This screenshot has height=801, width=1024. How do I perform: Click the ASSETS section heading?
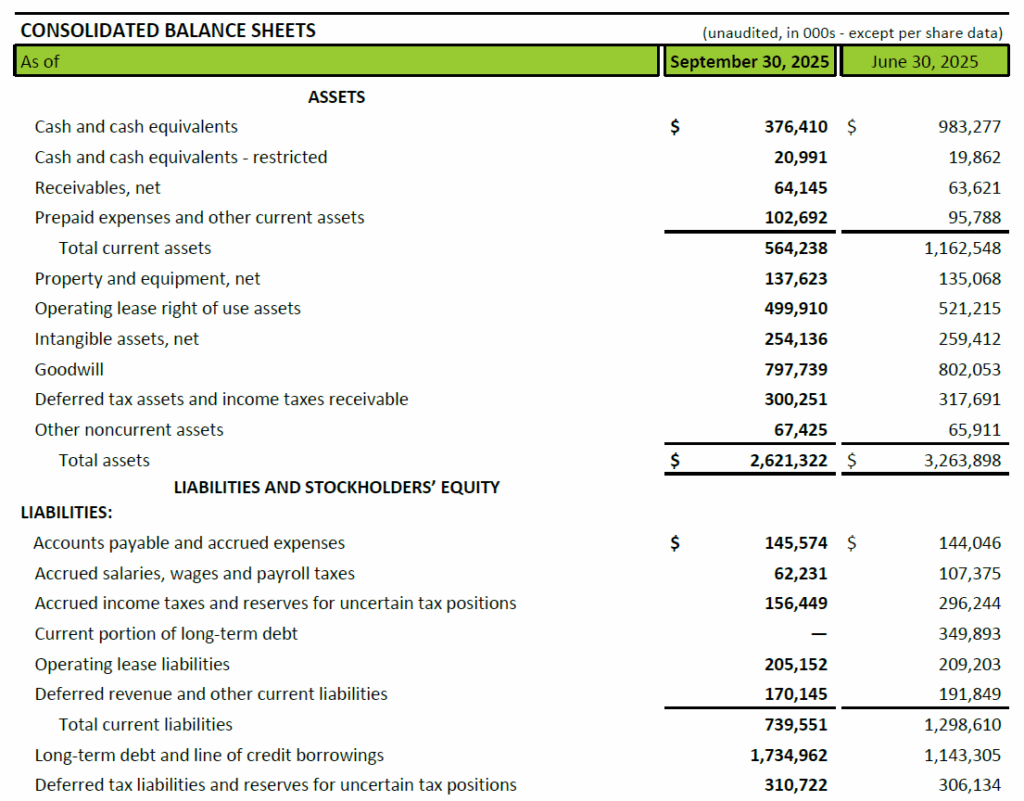[337, 97]
